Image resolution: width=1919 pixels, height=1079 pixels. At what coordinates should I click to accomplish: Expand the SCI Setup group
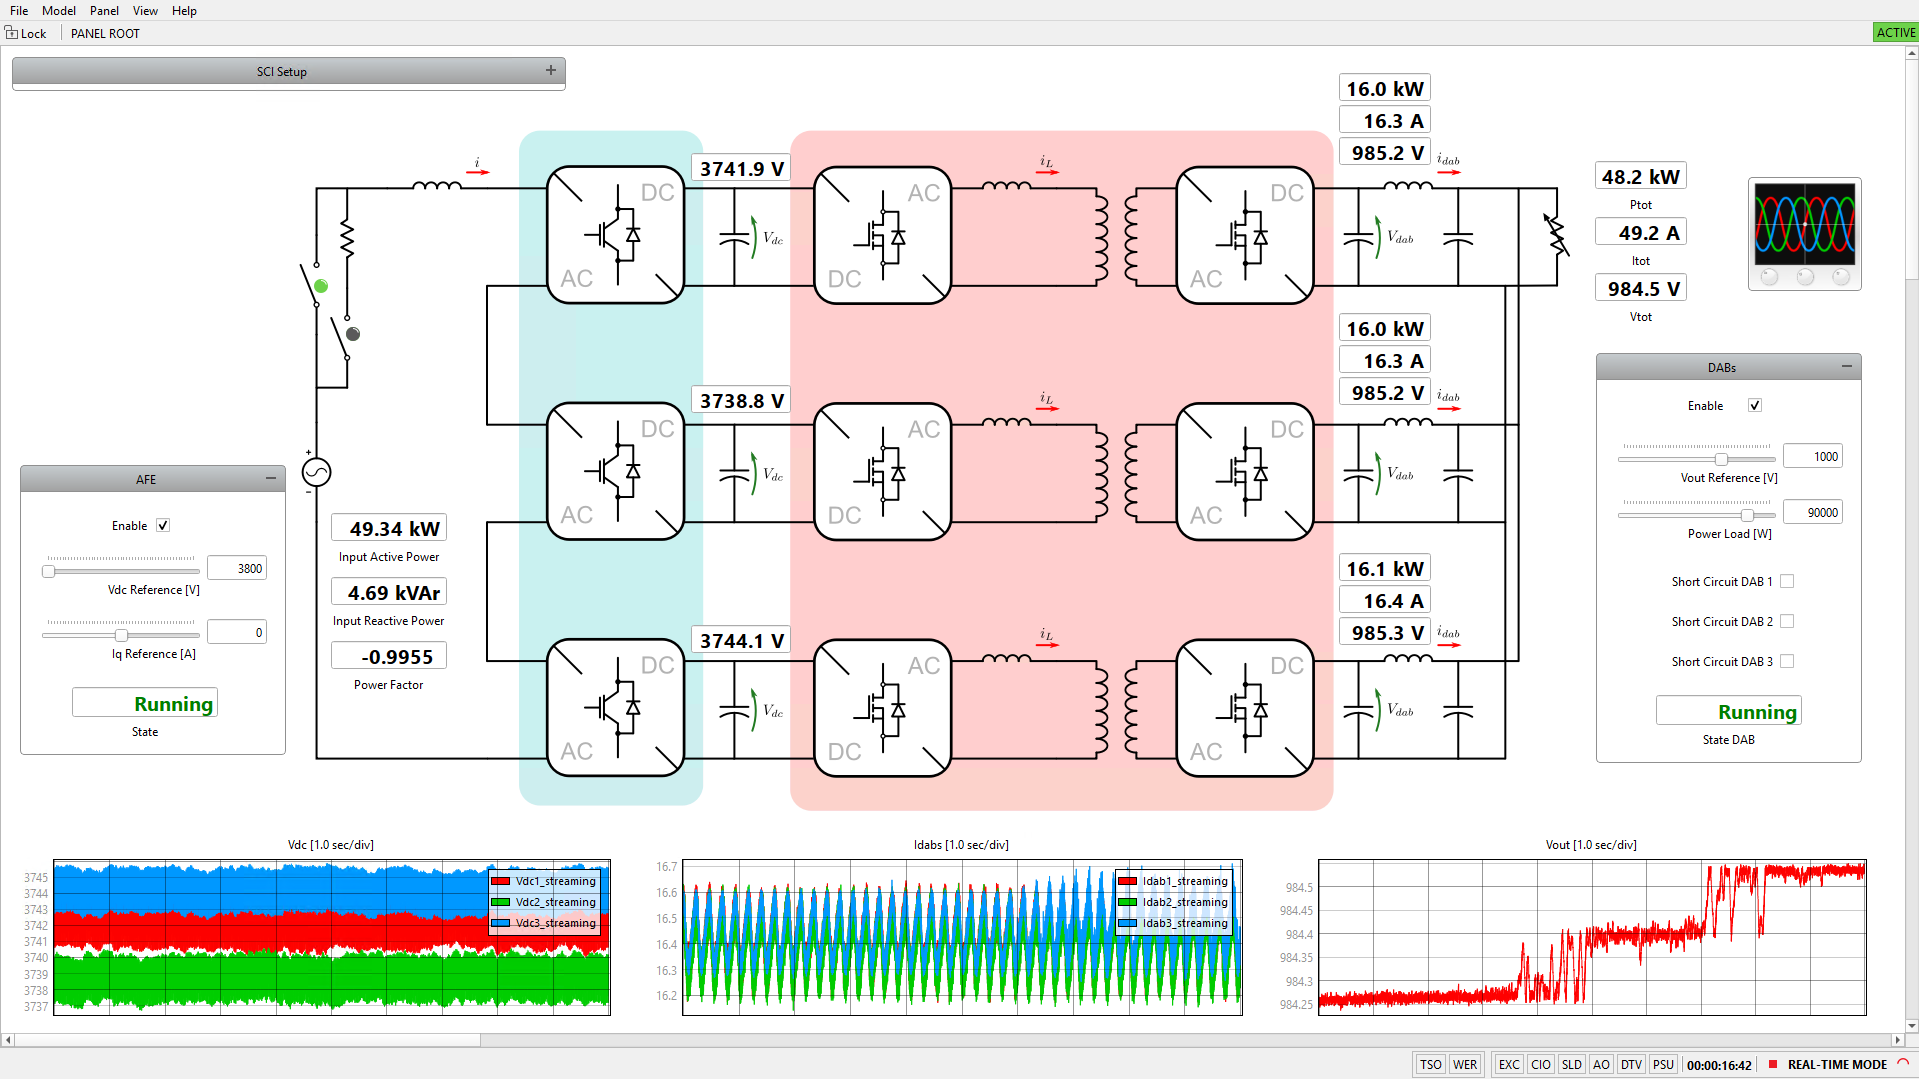click(x=550, y=71)
